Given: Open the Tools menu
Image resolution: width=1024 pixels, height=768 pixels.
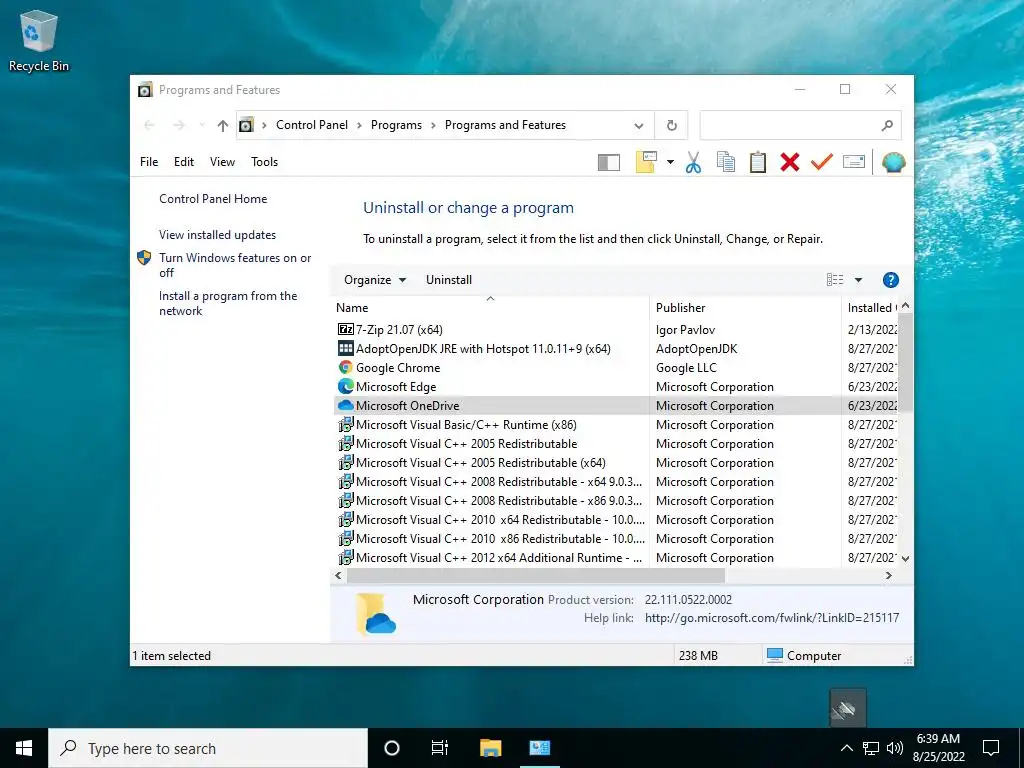Looking at the screenshot, I should [264, 162].
